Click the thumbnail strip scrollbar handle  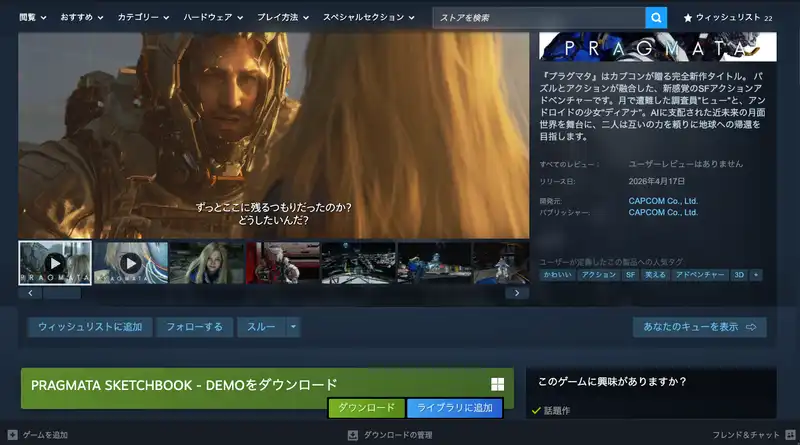[62, 293]
